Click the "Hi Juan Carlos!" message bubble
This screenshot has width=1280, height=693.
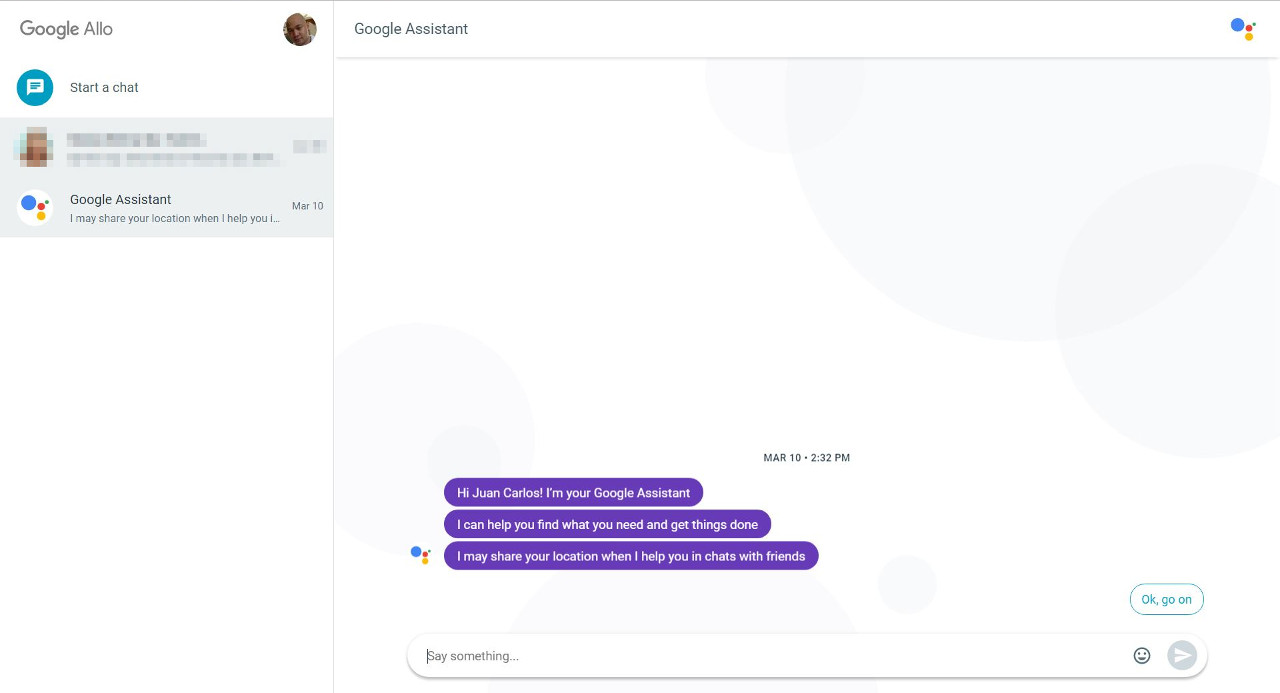(x=573, y=493)
